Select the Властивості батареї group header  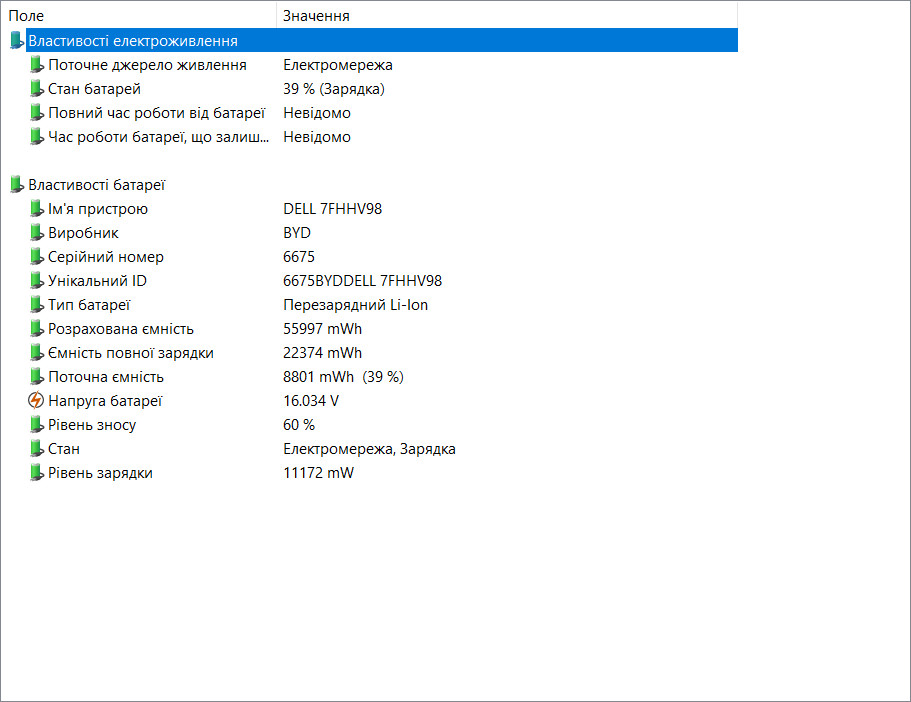(x=96, y=185)
